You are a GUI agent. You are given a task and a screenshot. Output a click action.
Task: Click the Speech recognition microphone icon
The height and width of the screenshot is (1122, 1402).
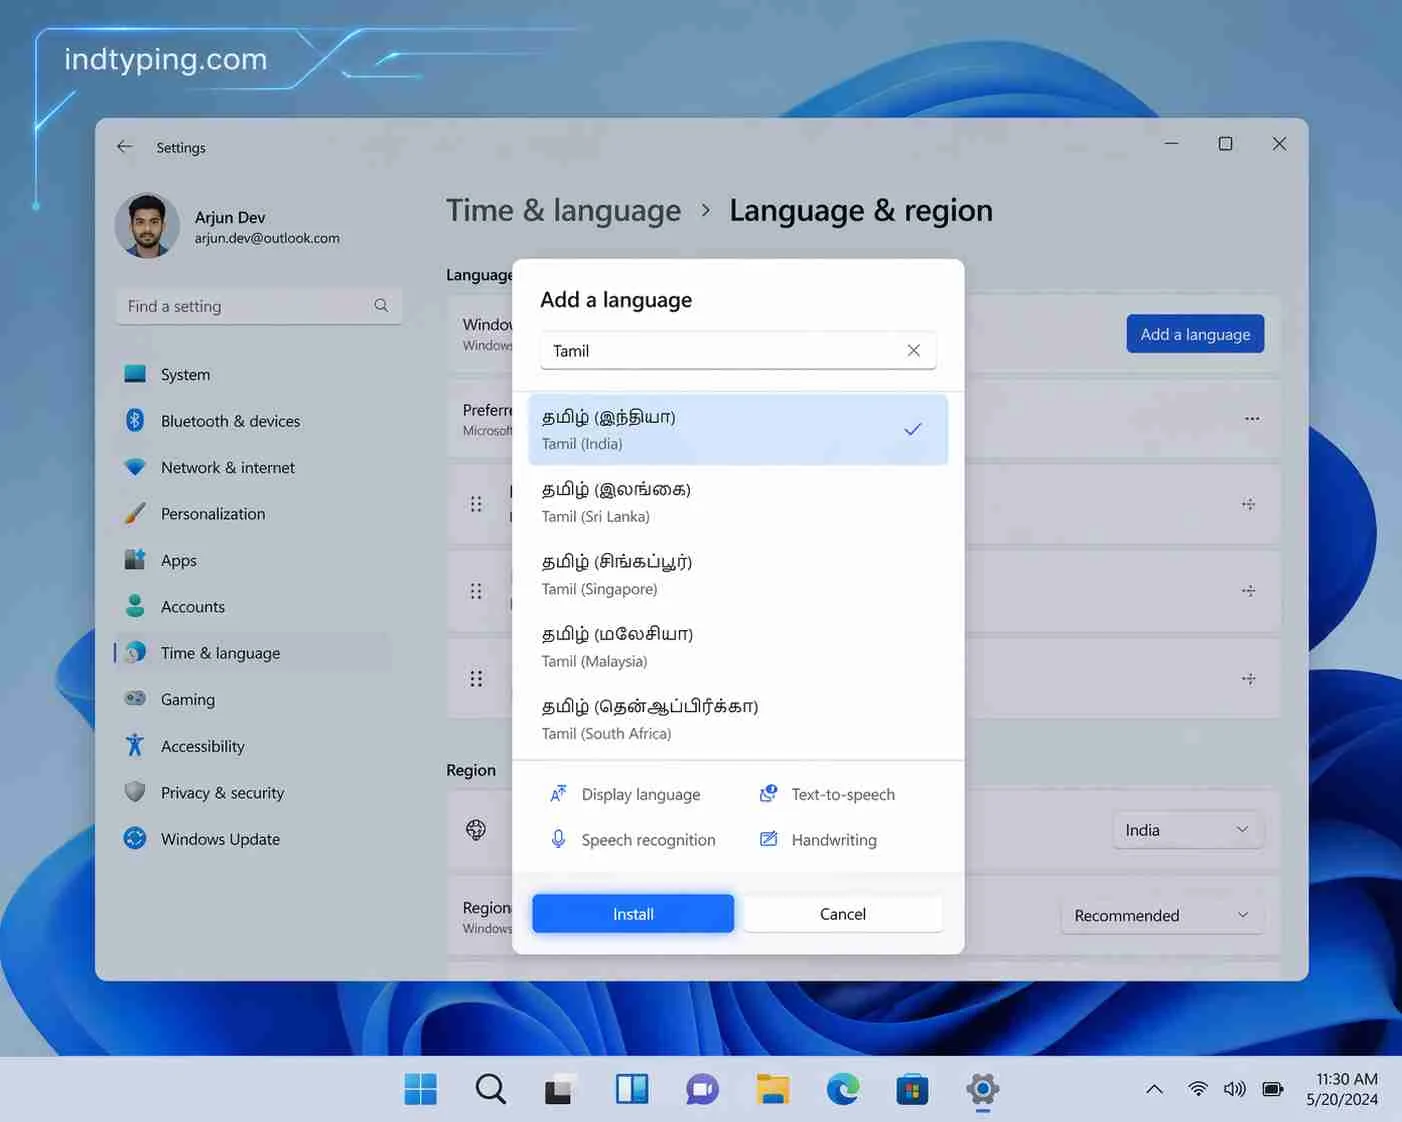click(x=558, y=839)
